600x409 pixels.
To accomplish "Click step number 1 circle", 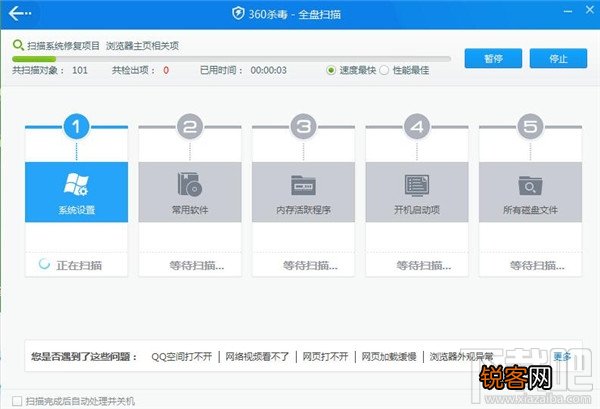I will pyautogui.click(x=76, y=127).
